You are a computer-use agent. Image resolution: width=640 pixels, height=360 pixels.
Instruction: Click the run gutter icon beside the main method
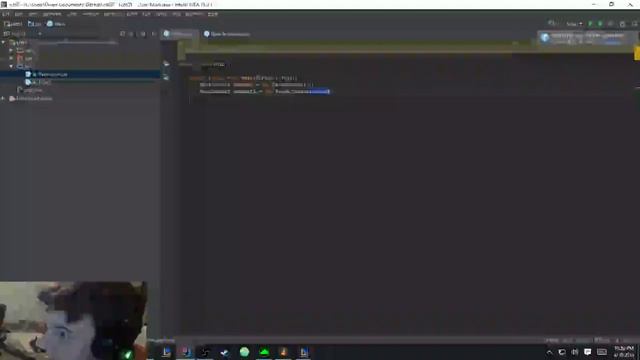tap(166, 77)
